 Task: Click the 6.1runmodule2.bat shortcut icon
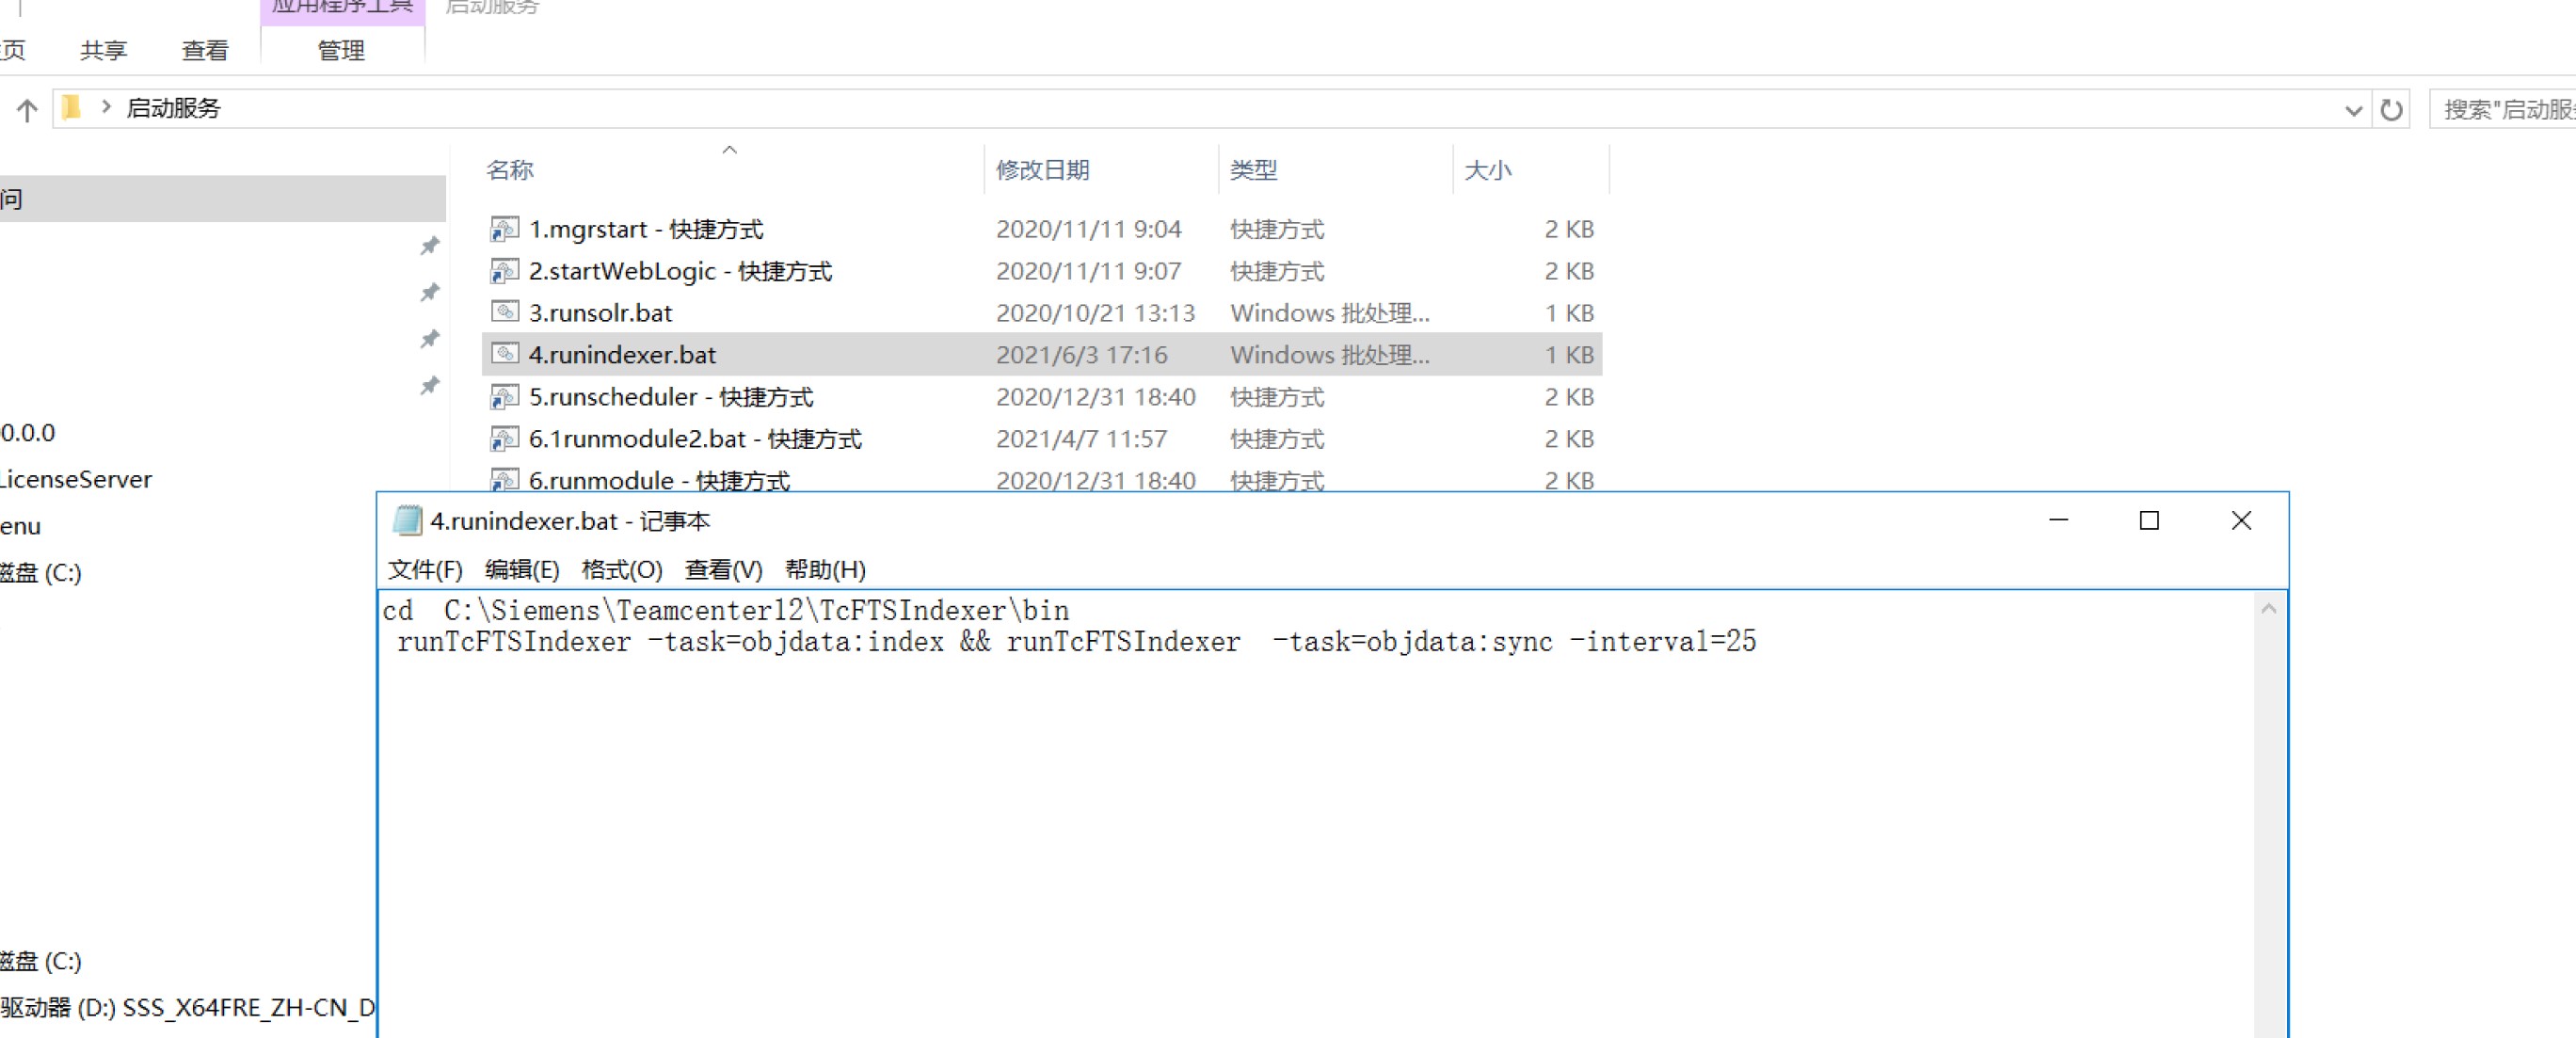(x=504, y=439)
